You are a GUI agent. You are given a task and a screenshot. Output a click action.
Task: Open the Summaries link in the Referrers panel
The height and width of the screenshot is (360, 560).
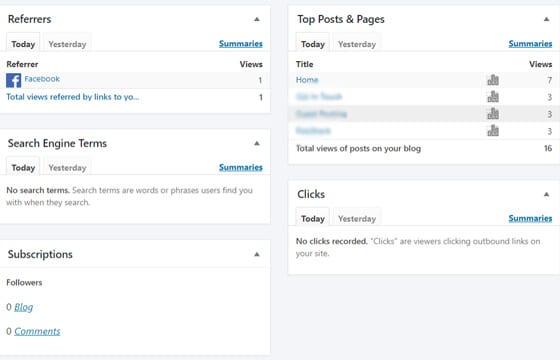click(x=241, y=44)
